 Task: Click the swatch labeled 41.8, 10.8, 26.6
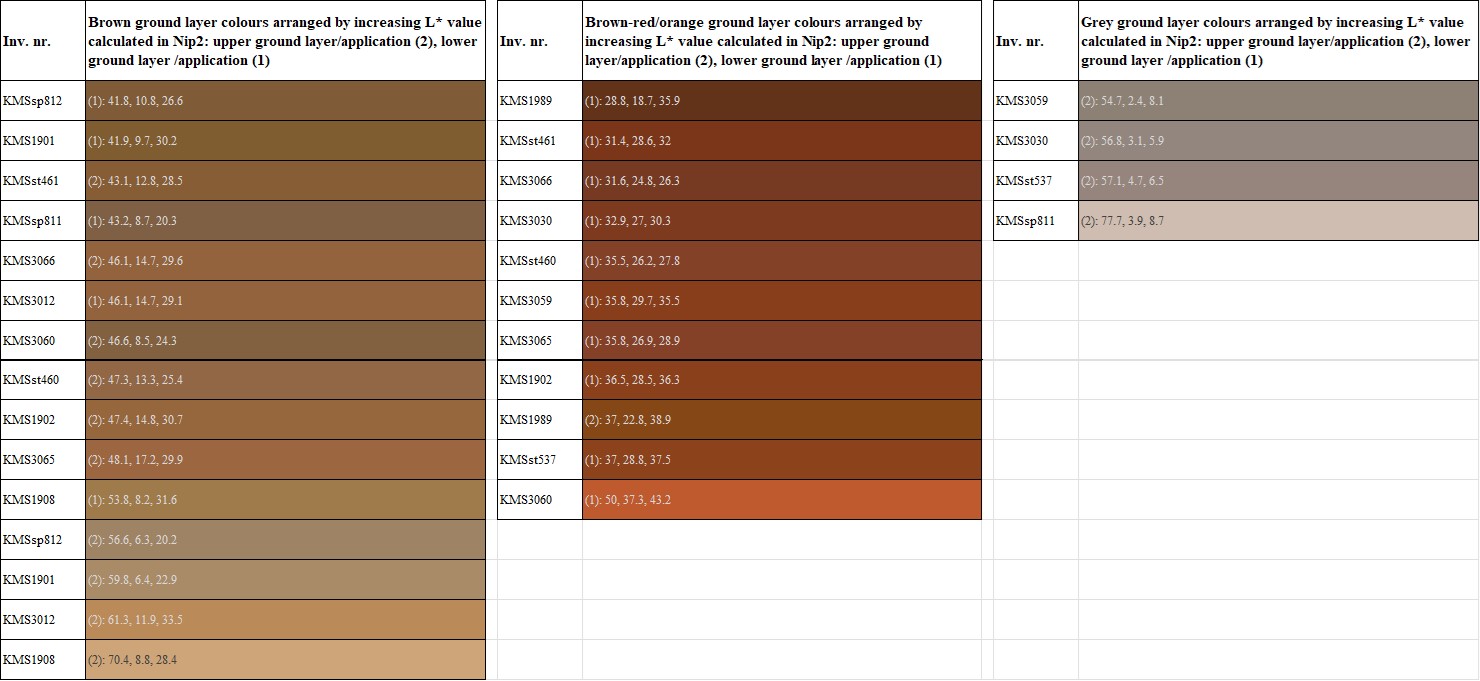click(285, 101)
